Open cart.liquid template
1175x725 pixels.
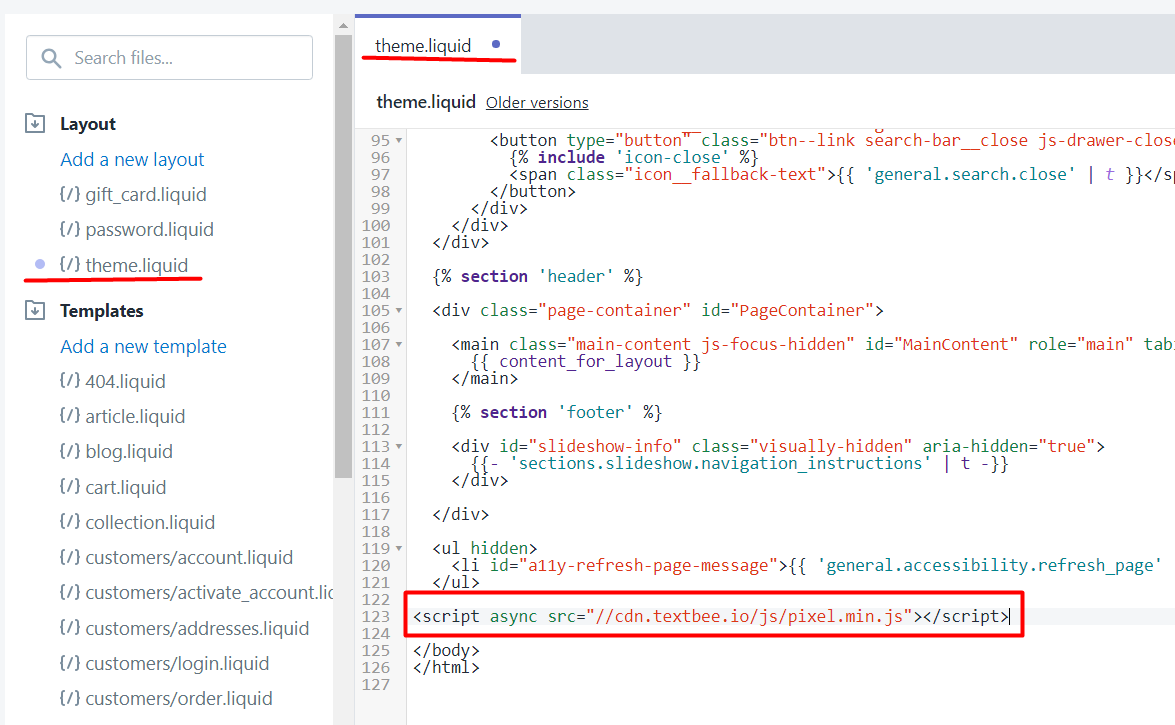click(x=125, y=487)
